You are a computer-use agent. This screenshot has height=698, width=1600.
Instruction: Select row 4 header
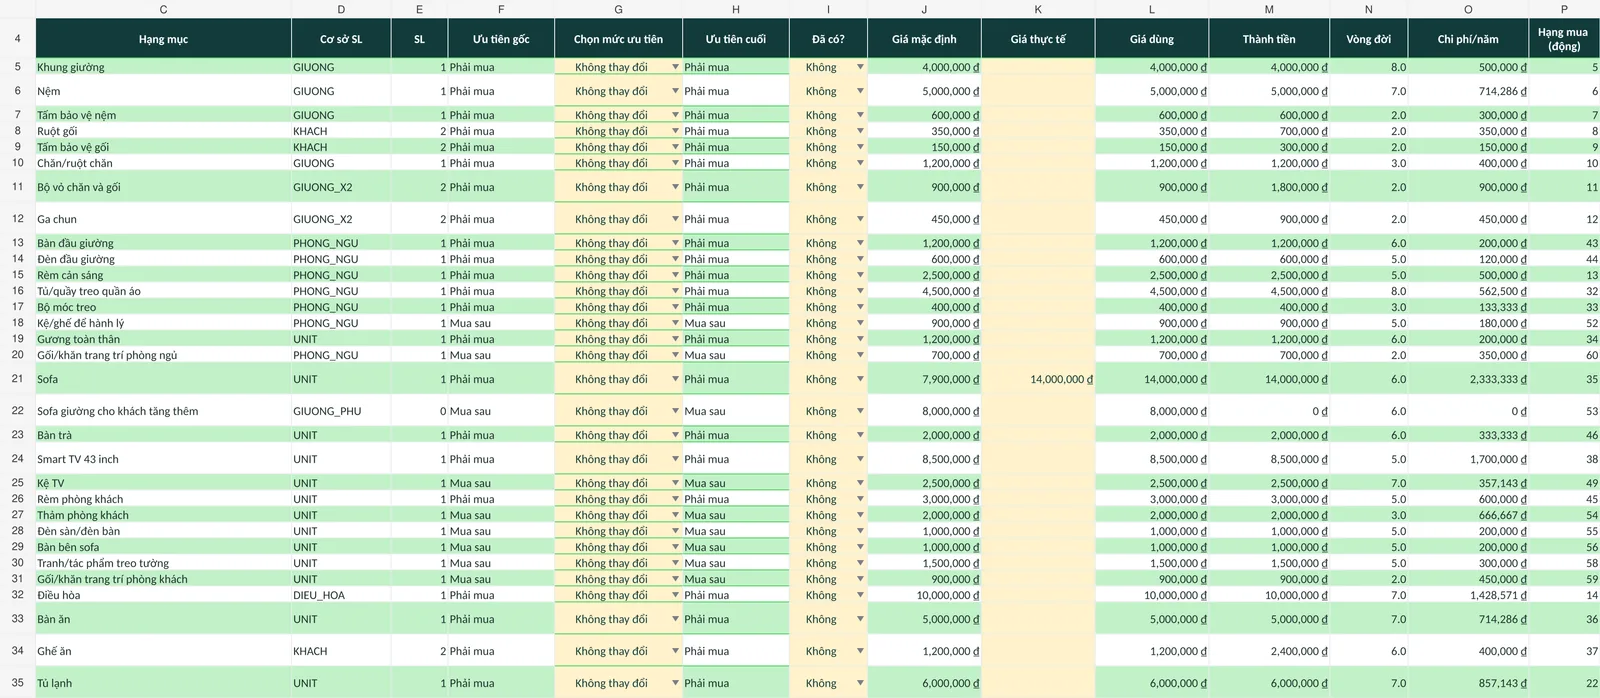[17, 39]
